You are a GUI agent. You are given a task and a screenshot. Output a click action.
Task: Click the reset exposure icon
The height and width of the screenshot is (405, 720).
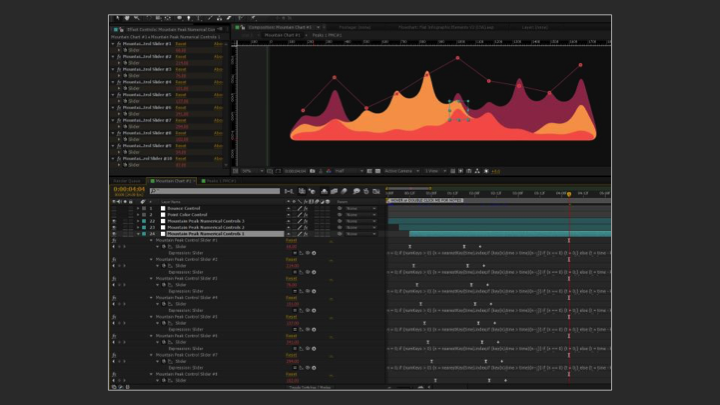[486, 171]
